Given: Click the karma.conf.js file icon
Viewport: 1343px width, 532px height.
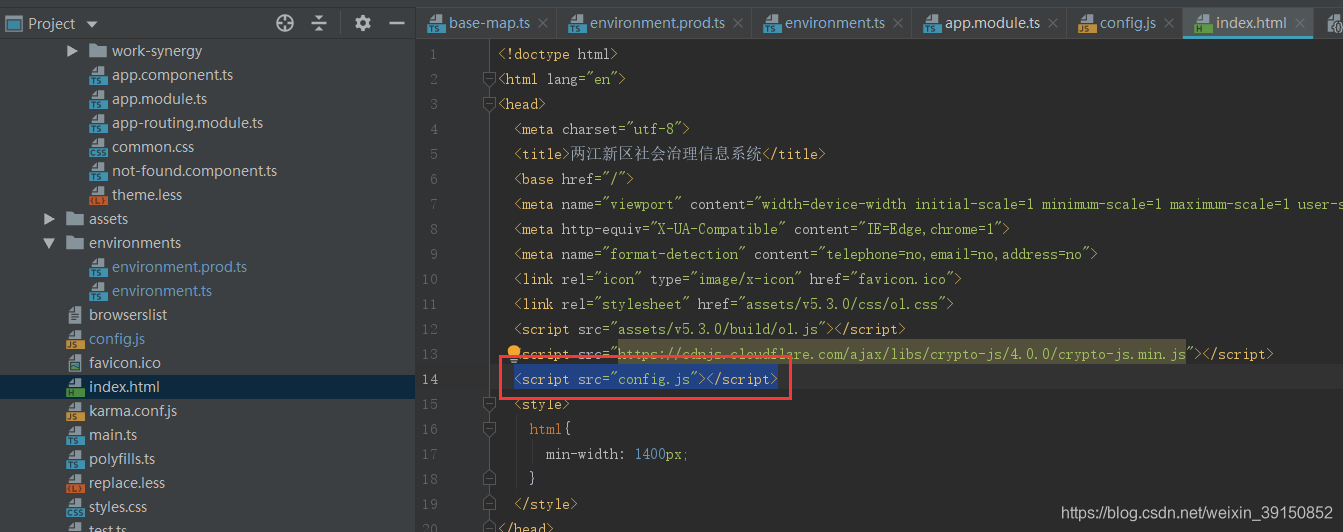Looking at the screenshot, I should pos(75,411).
